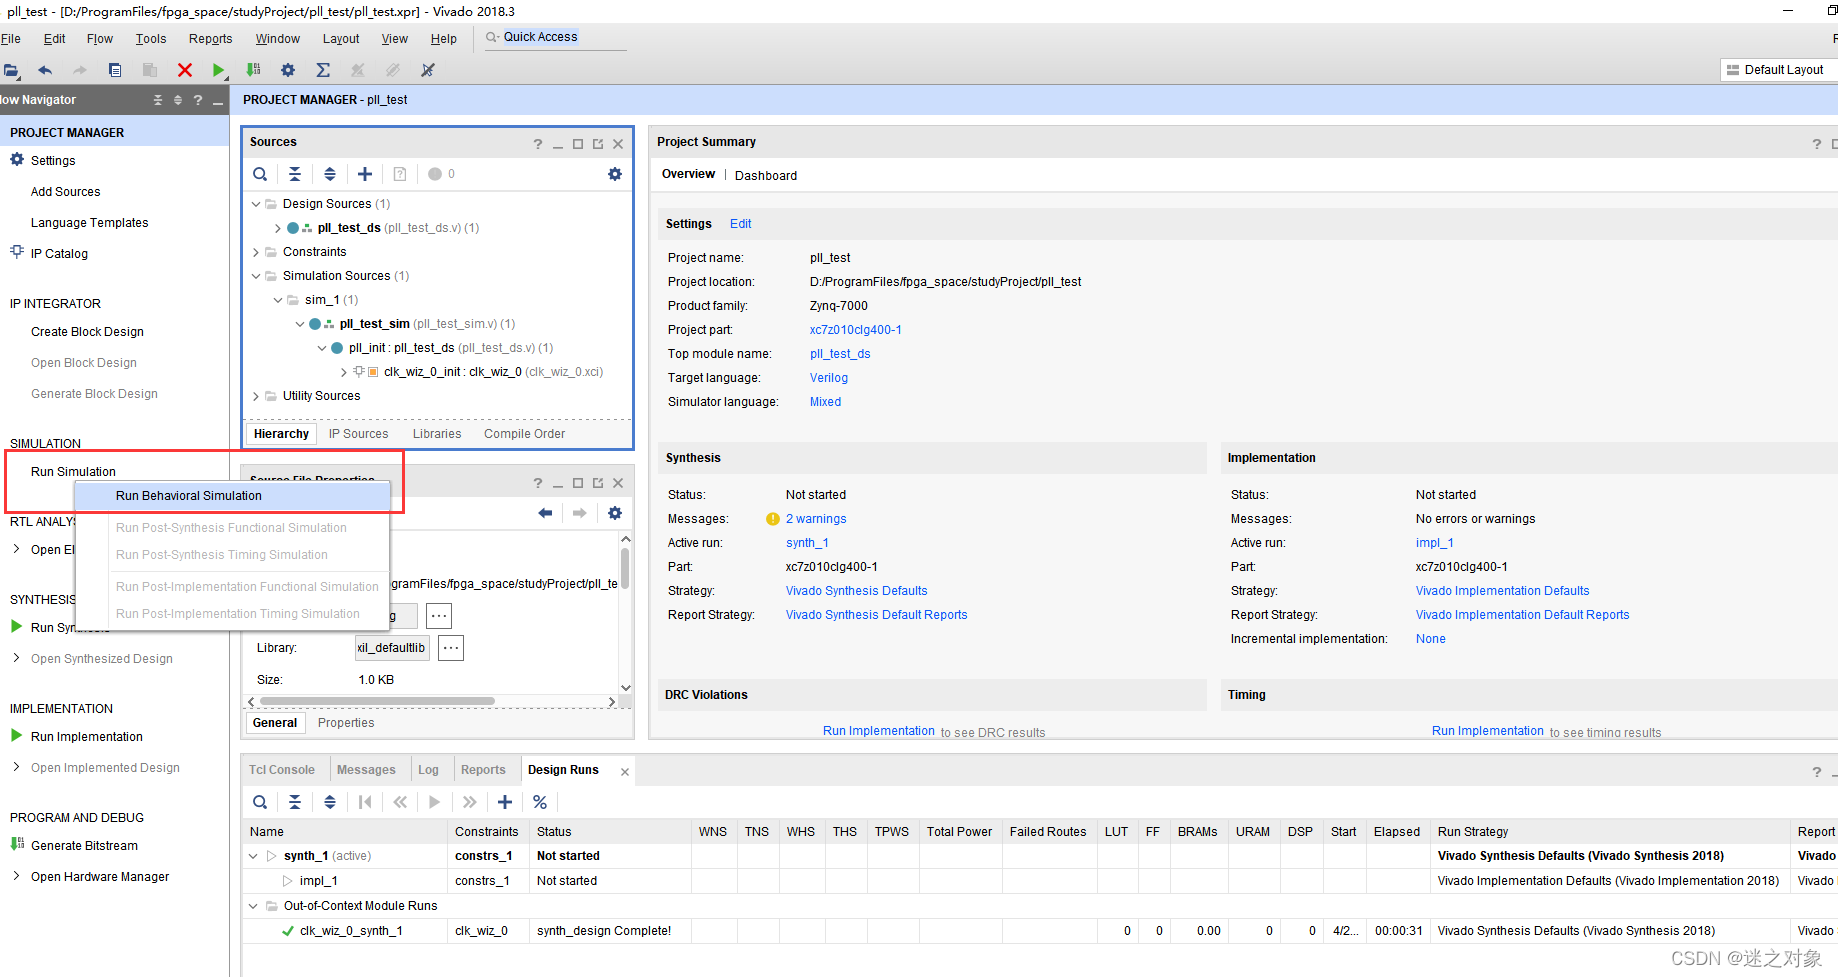The height and width of the screenshot is (977, 1838).
Task: Add new run with Design Runs plus
Action: (505, 802)
